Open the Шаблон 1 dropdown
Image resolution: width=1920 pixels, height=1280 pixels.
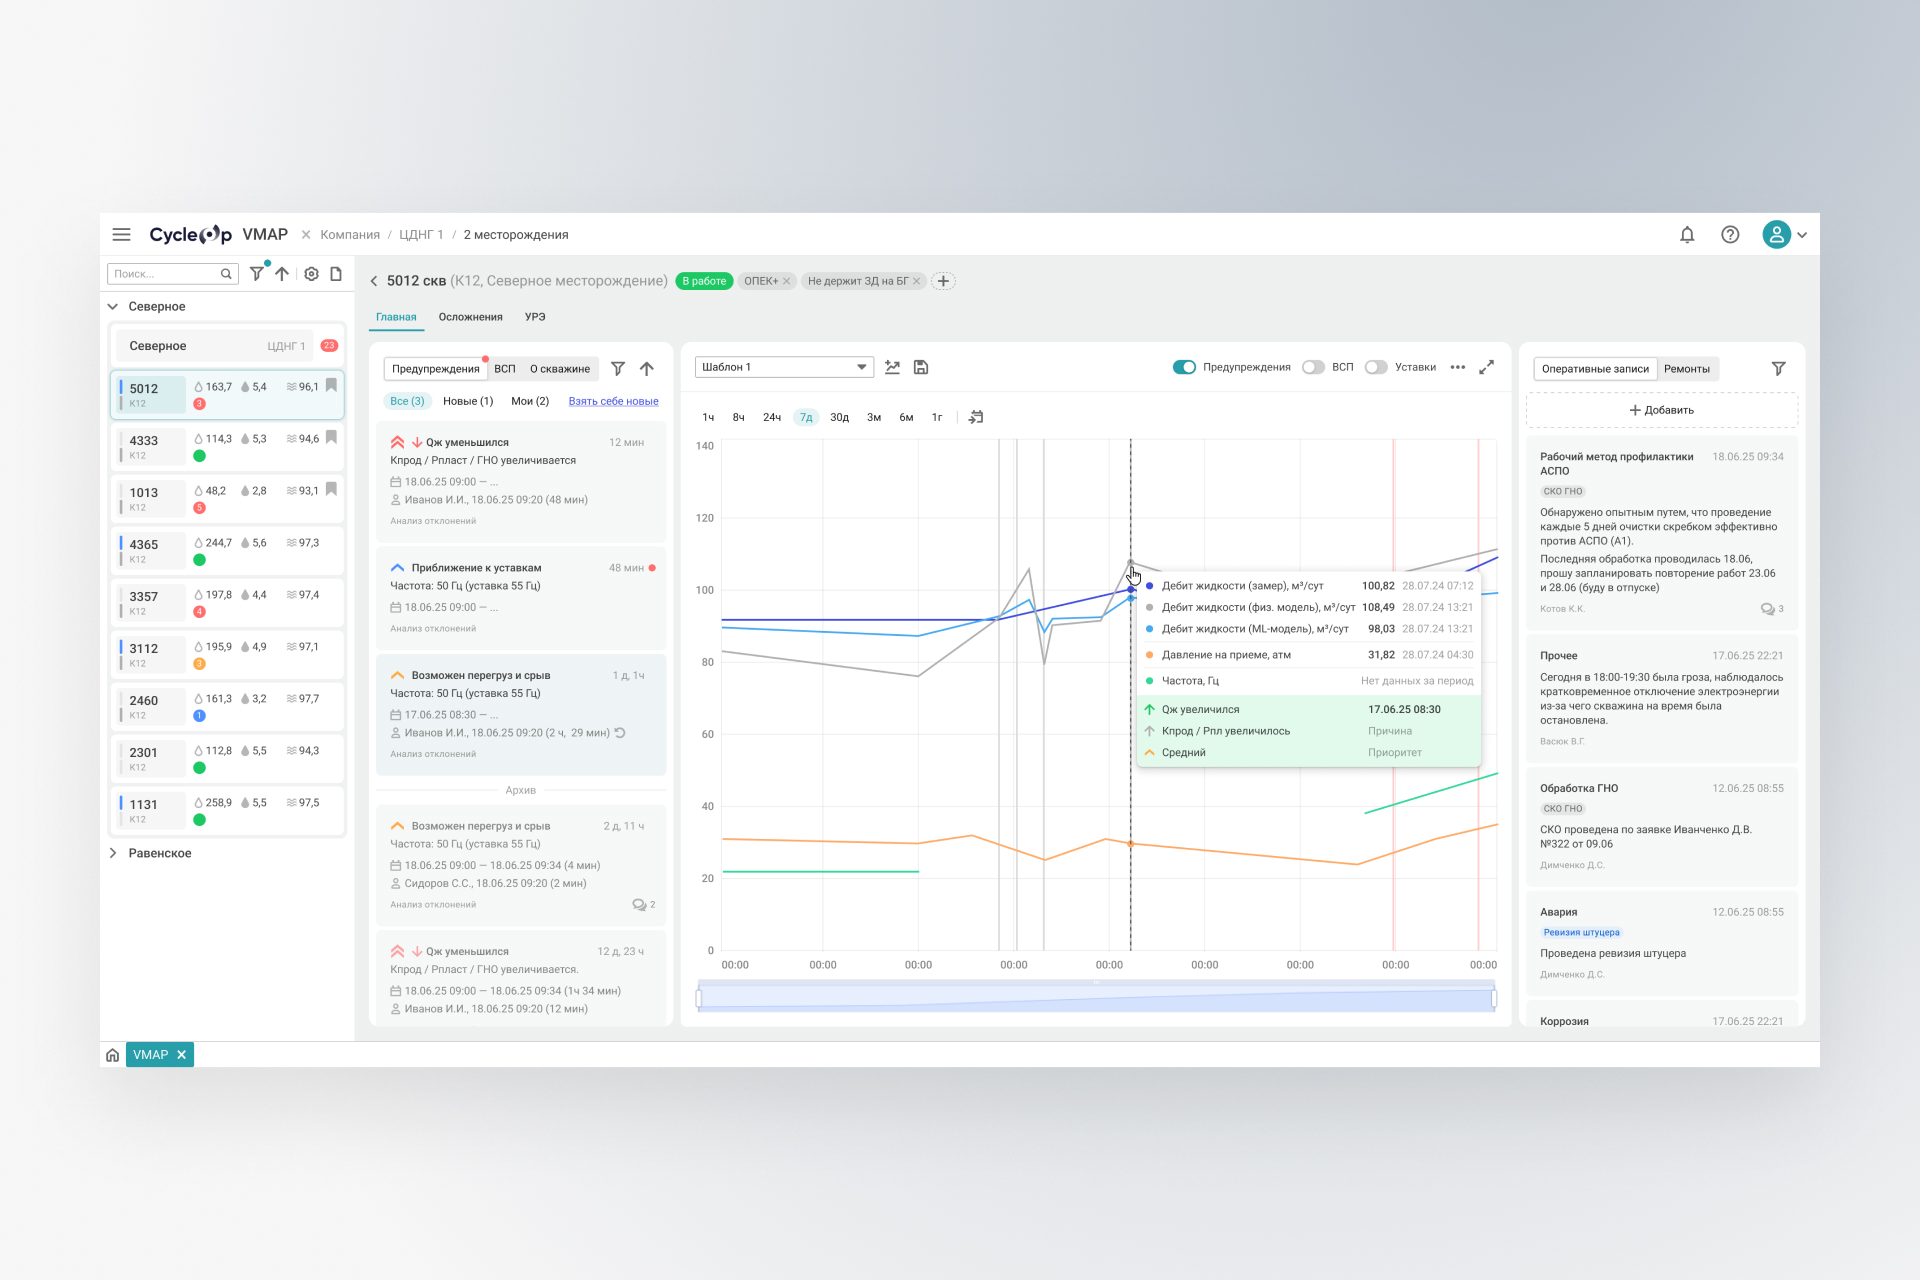[784, 367]
